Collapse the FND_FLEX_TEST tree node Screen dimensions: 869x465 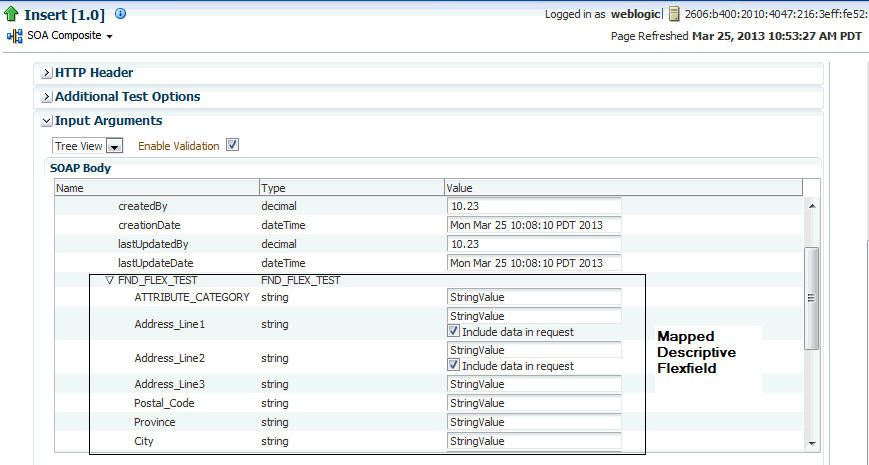(109, 280)
